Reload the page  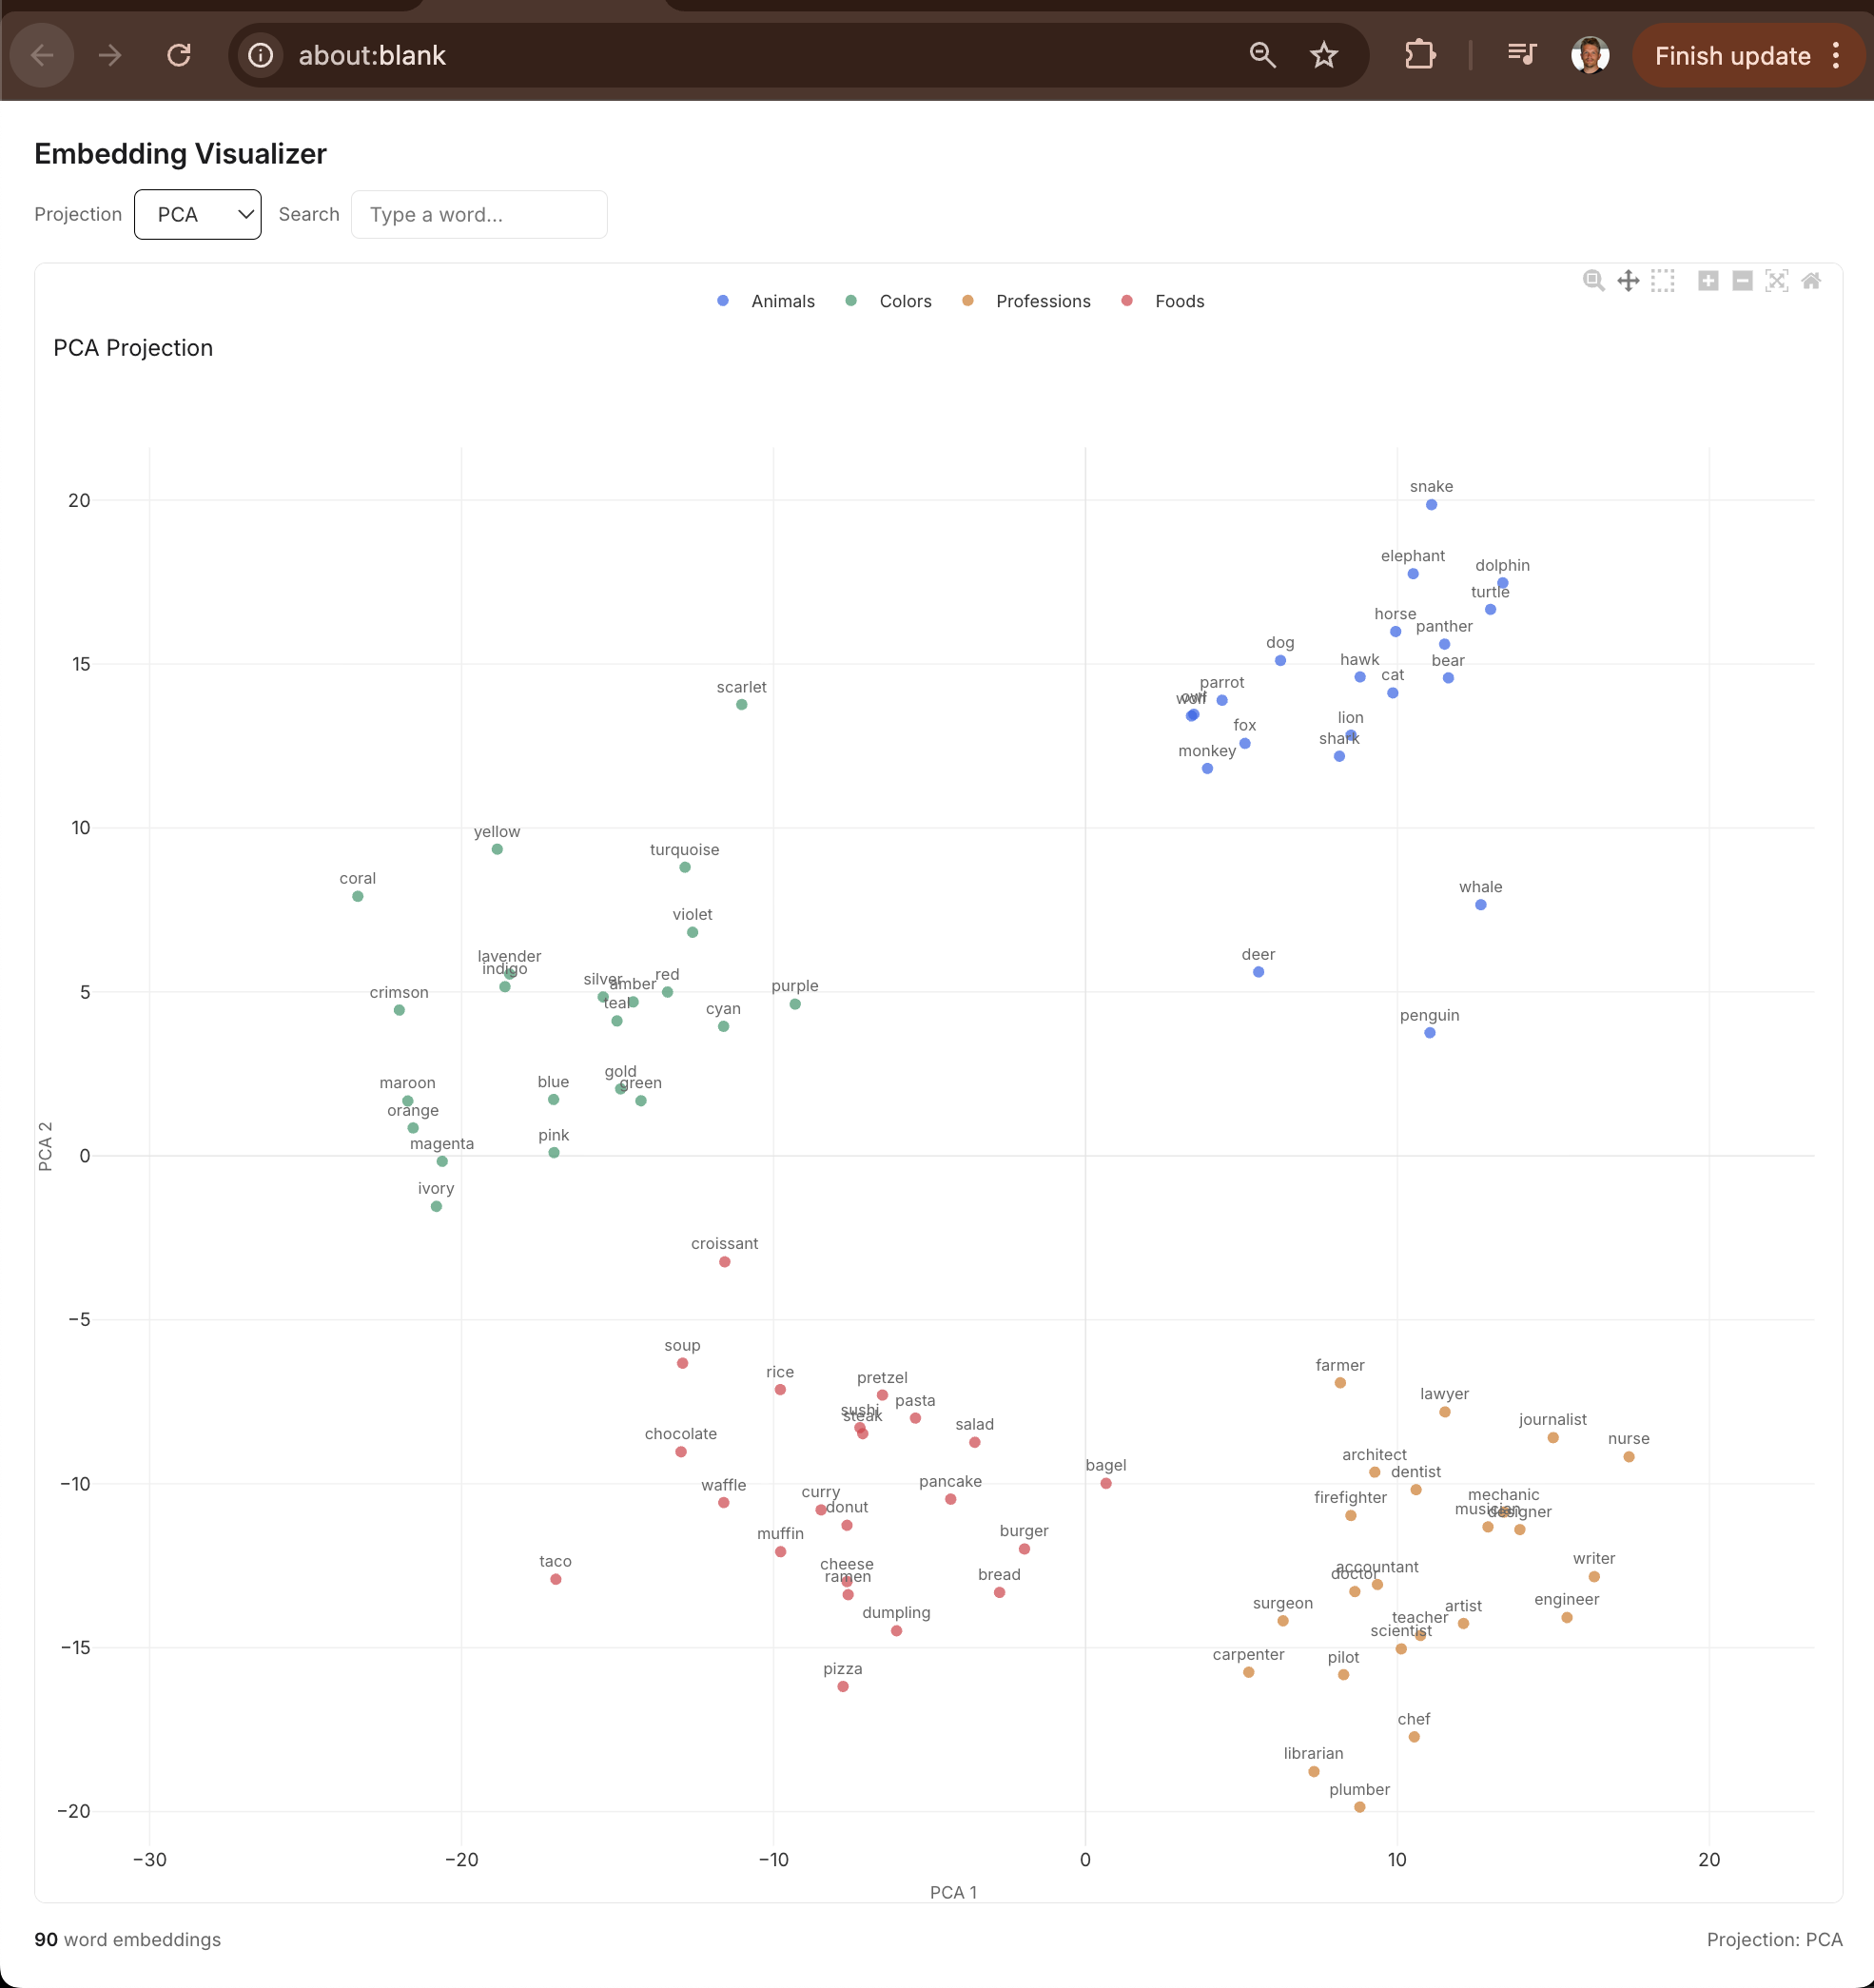(179, 55)
